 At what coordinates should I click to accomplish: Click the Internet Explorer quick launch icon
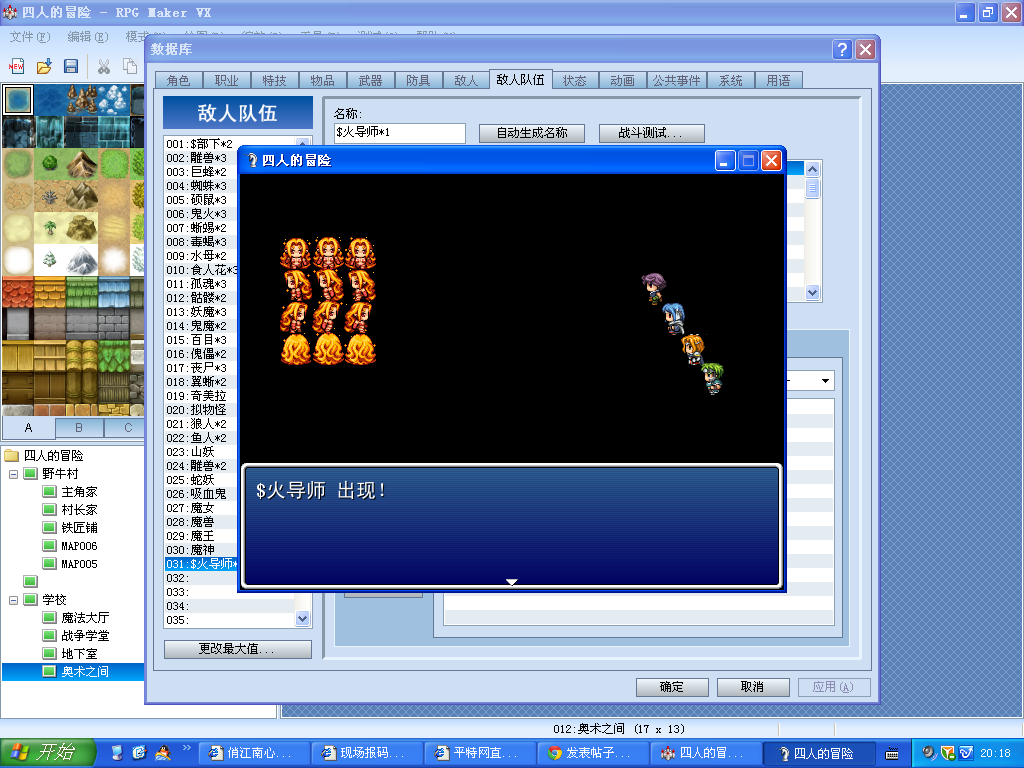(139, 753)
